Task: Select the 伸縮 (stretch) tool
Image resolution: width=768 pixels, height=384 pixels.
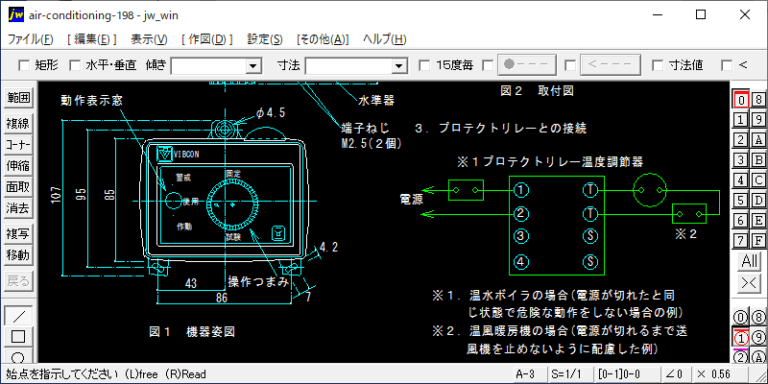Action: click(19, 166)
